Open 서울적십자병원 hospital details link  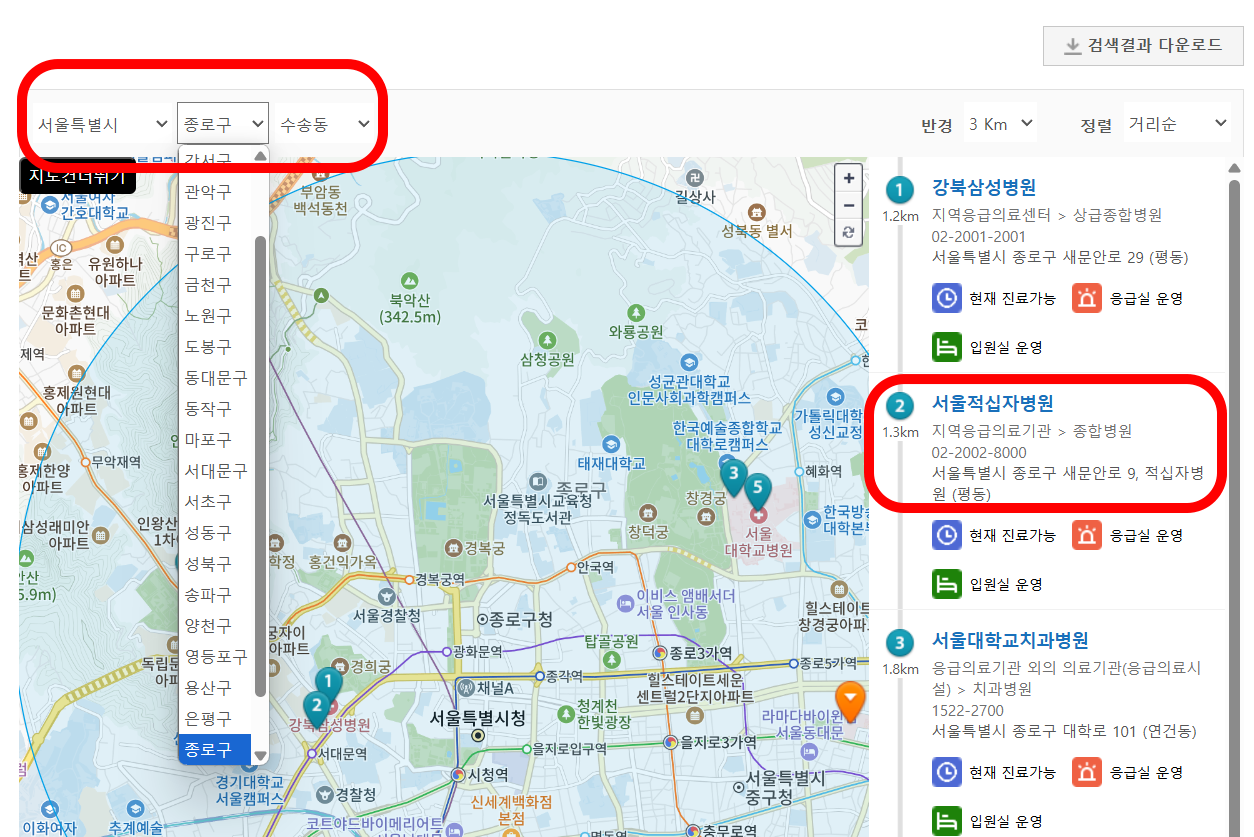tap(993, 404)
